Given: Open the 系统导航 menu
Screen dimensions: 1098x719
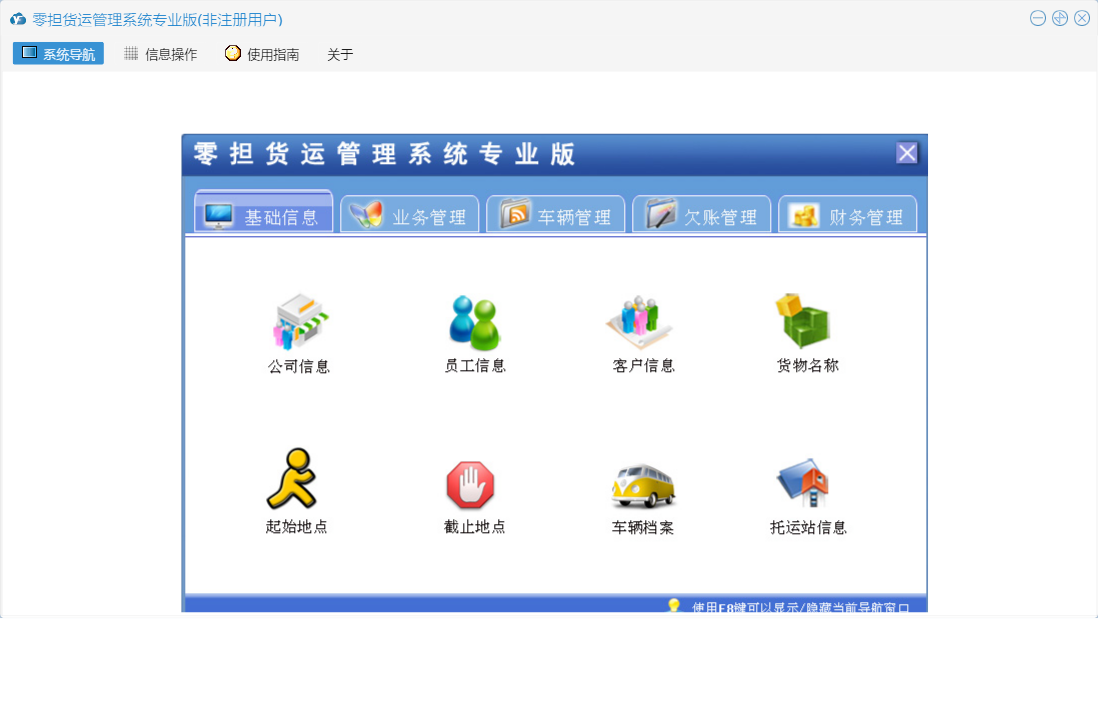Looking at the screenshot, I should [x=58, y=54].
